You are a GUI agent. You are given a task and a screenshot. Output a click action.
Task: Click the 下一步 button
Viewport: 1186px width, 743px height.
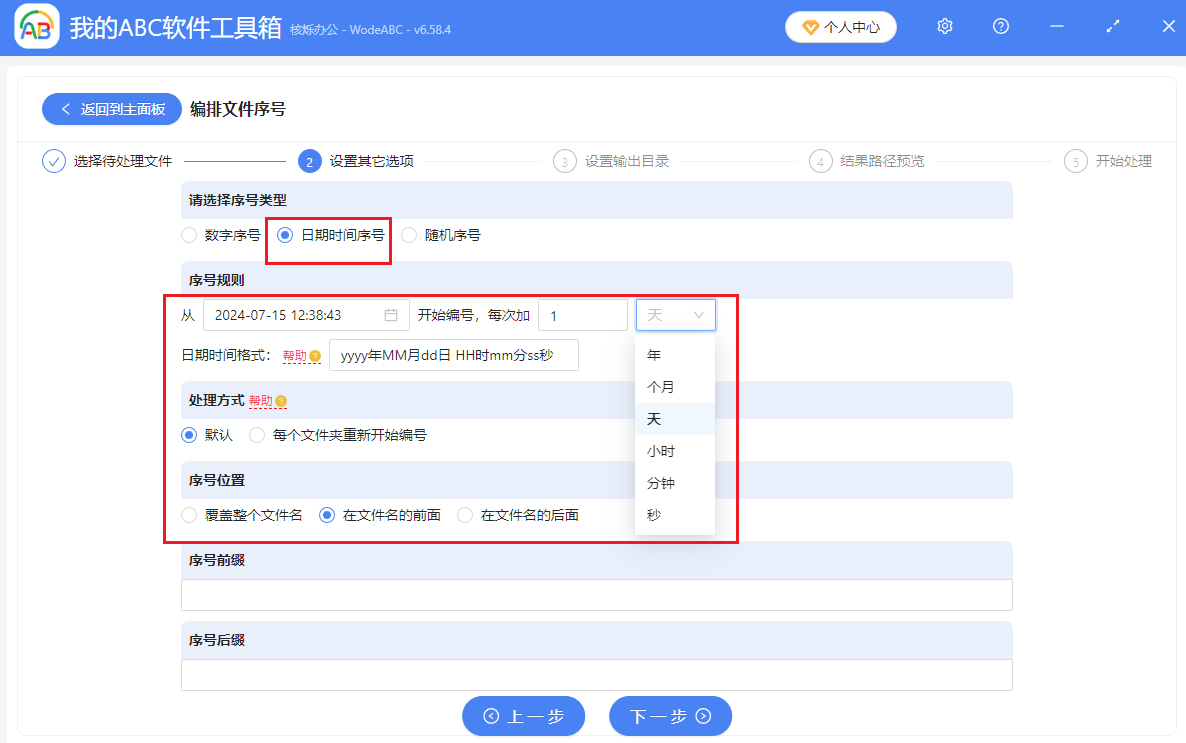coord(670,716)
